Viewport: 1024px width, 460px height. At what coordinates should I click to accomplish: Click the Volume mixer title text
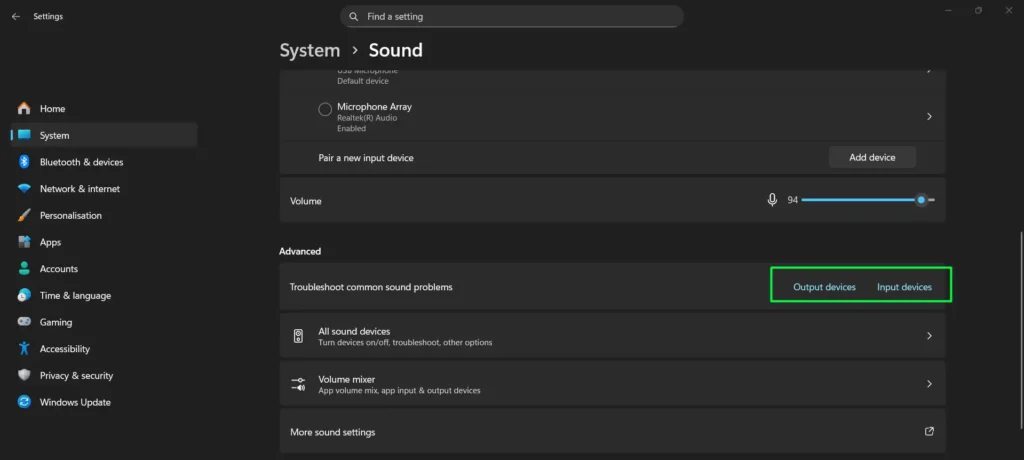[x=346, y=379]
